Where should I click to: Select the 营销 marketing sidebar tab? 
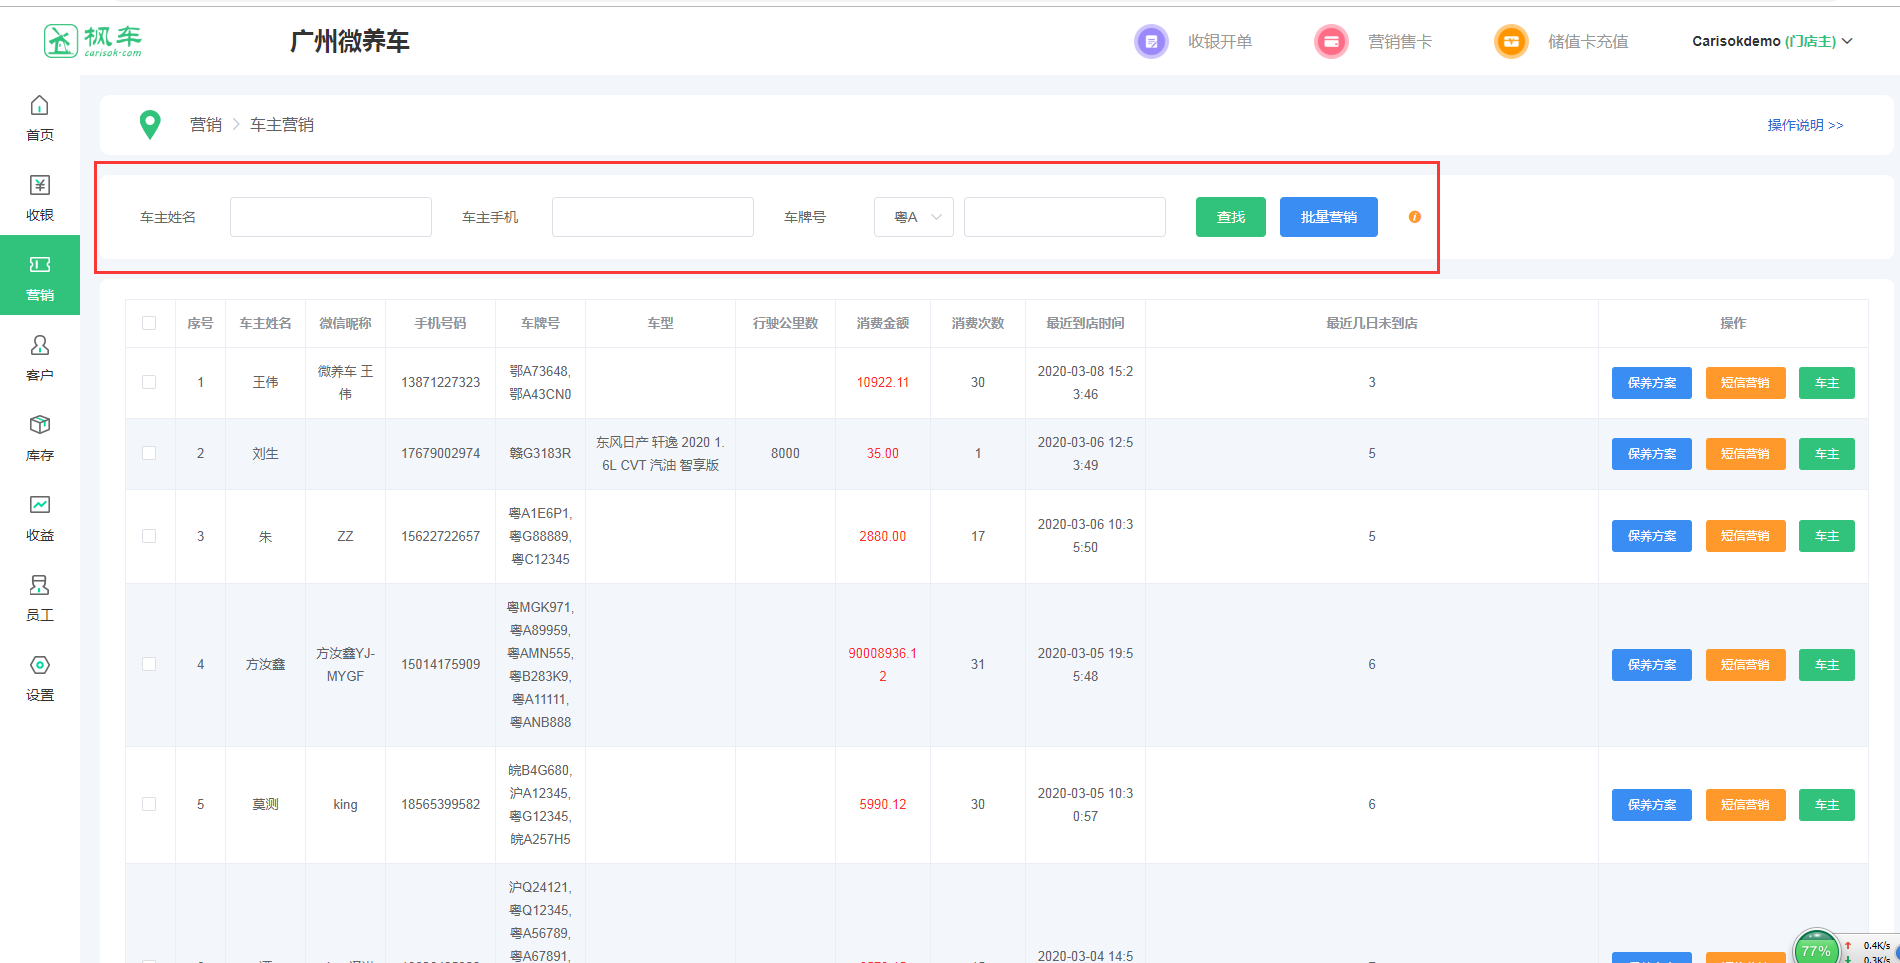[x=40, y=276]
